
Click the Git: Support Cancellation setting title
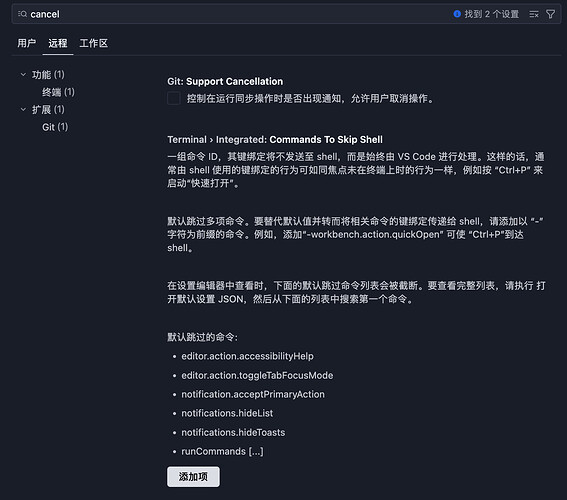225,81
